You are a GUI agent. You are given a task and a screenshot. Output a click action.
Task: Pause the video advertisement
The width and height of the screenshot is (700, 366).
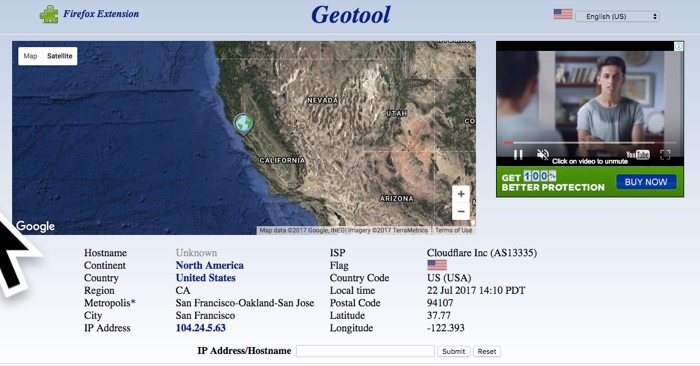pos(518,154)
